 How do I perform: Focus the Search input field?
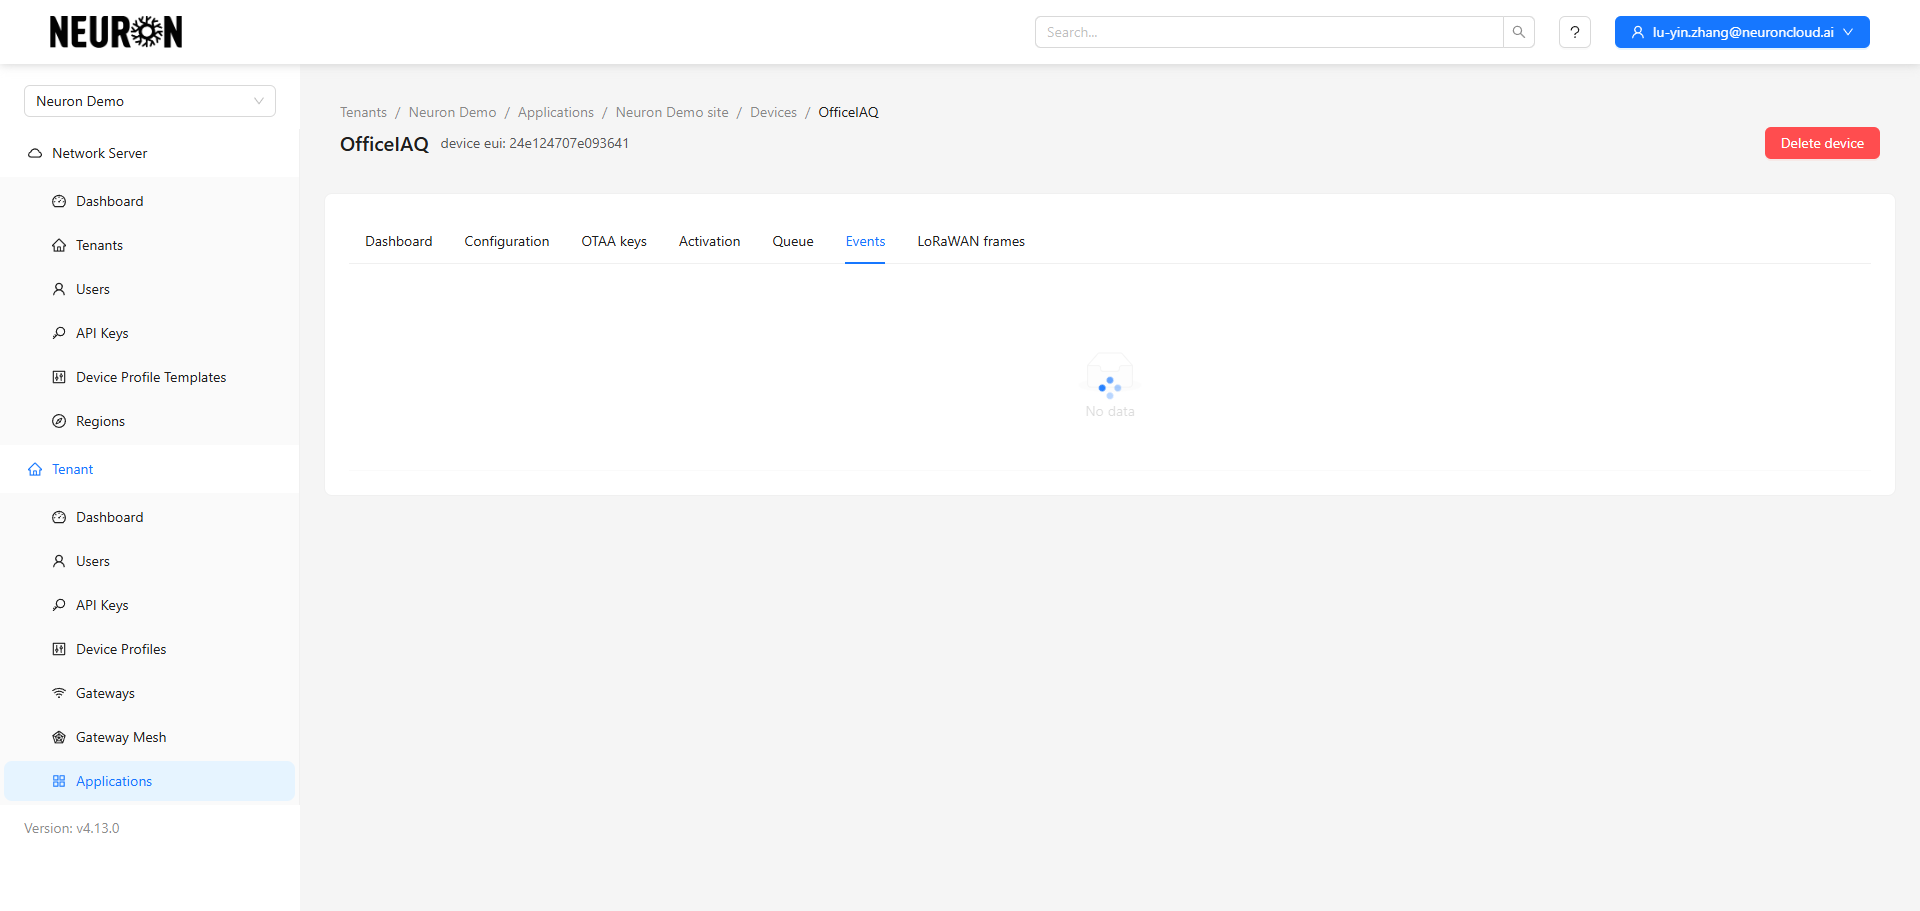click(1269, 32)
